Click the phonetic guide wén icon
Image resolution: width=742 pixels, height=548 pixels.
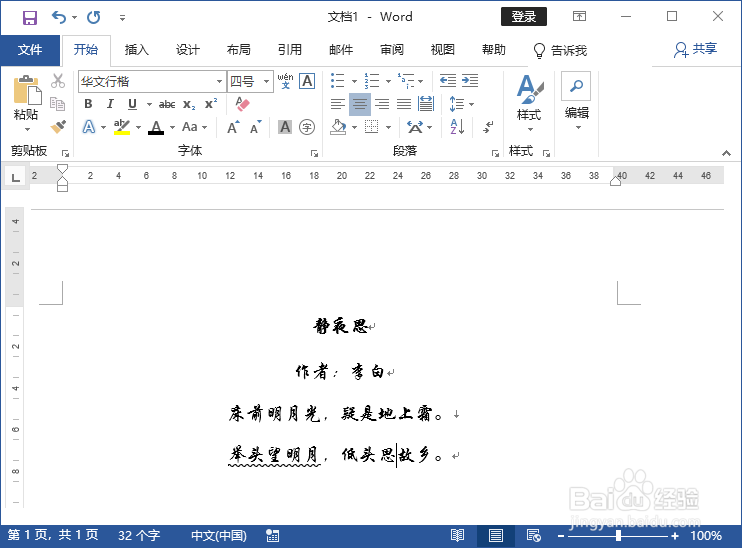285,81
